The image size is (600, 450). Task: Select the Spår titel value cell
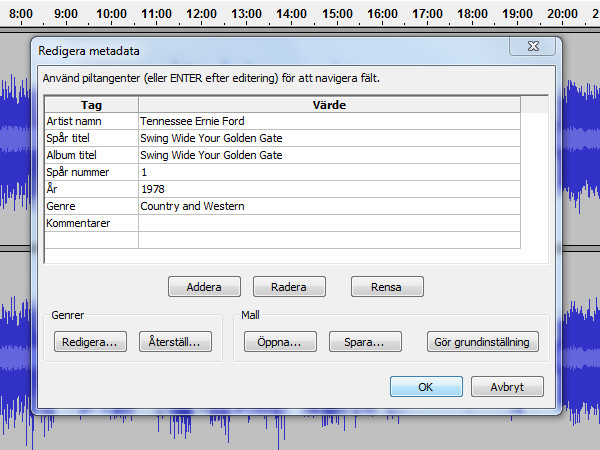coord(329,138)
